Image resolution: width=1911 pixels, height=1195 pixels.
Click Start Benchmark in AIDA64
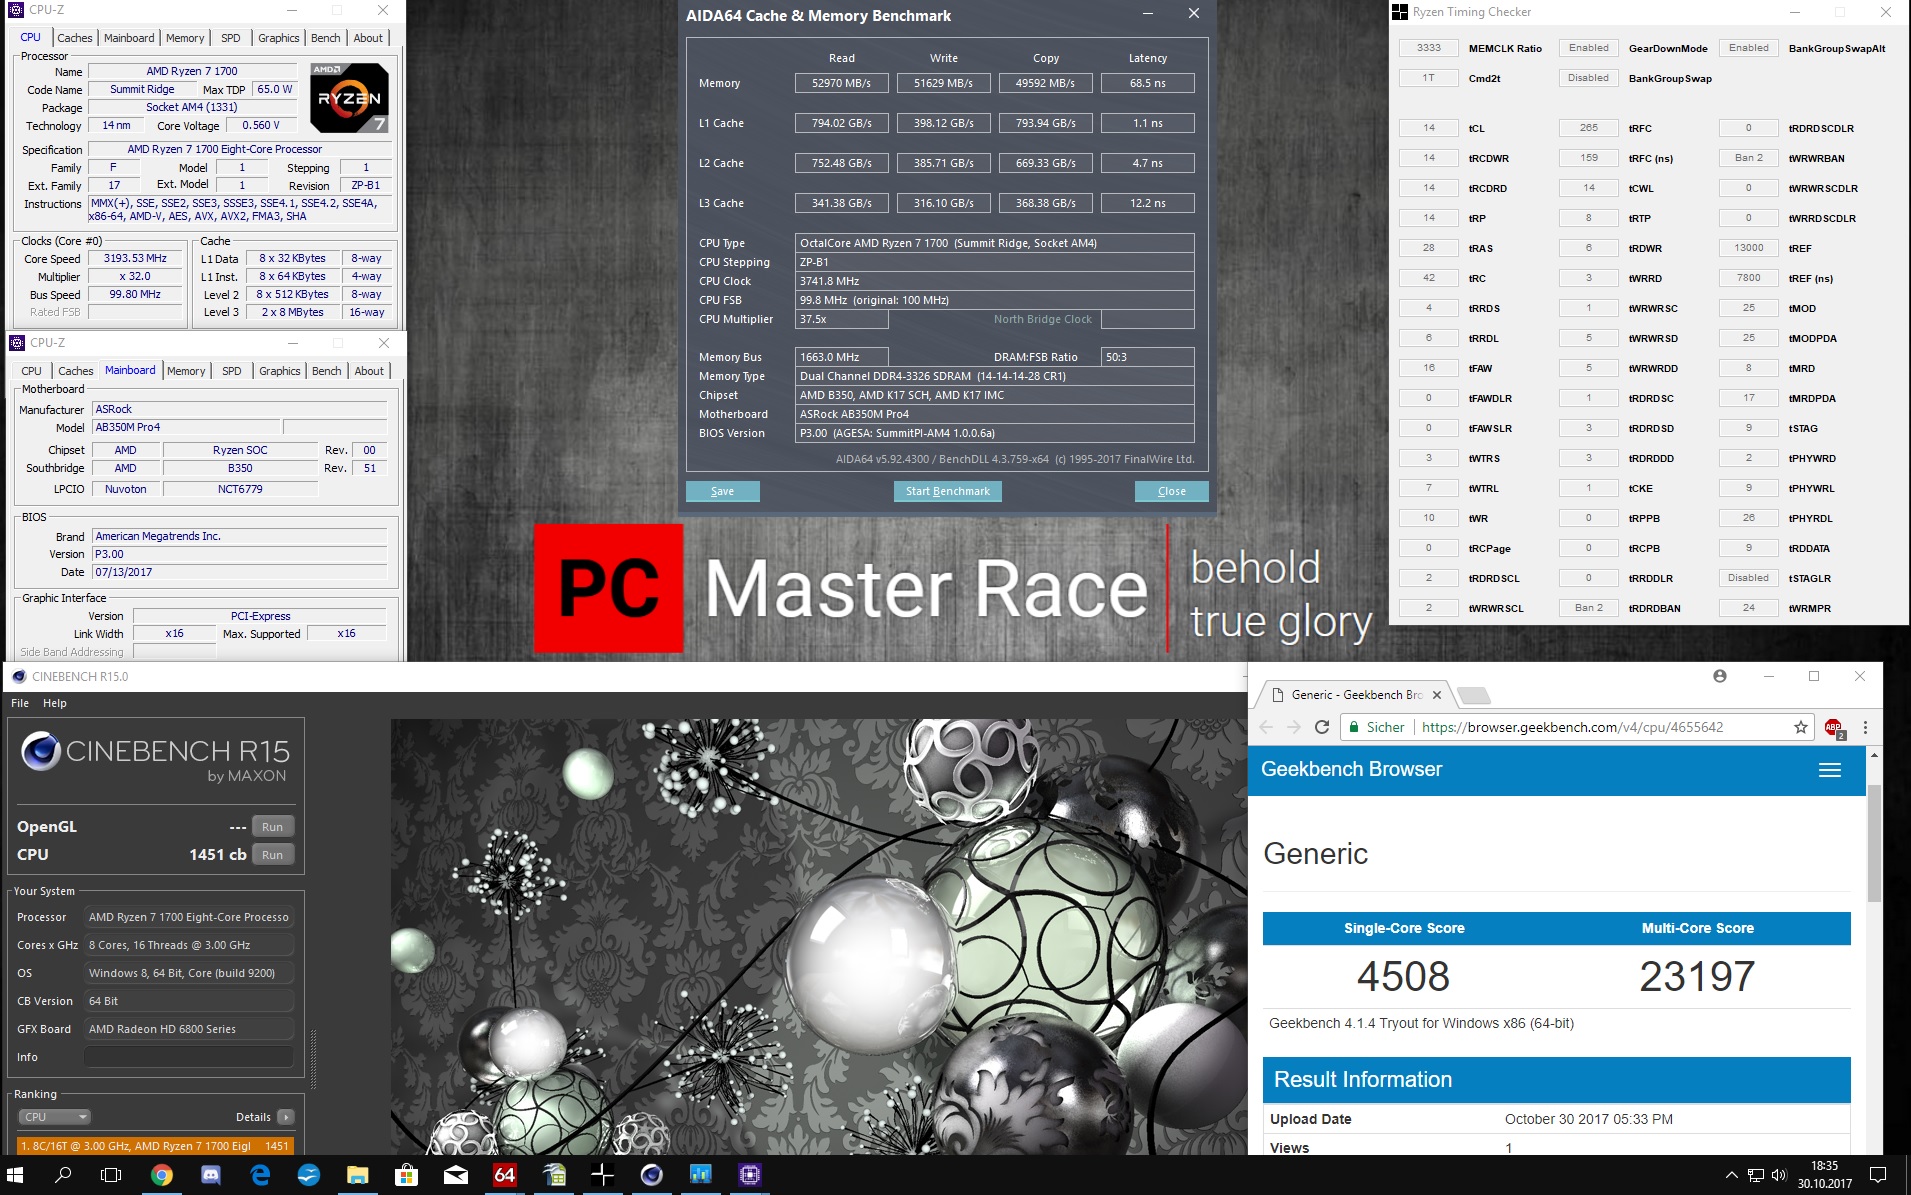[x=947, y=491]
